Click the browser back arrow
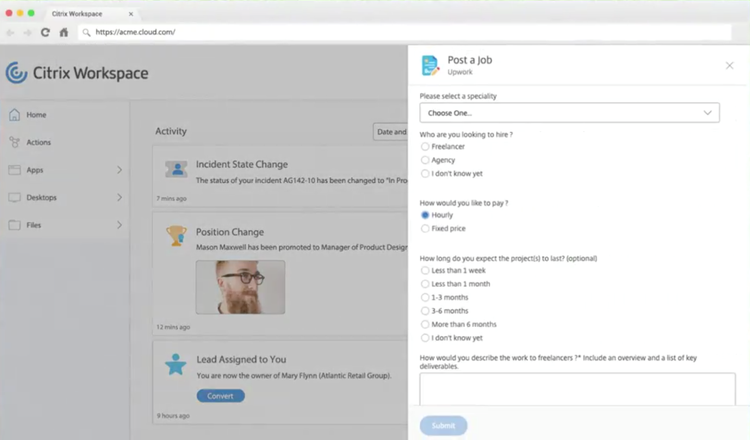Viewport: 750px width, 440px height. tap(10, 33)
